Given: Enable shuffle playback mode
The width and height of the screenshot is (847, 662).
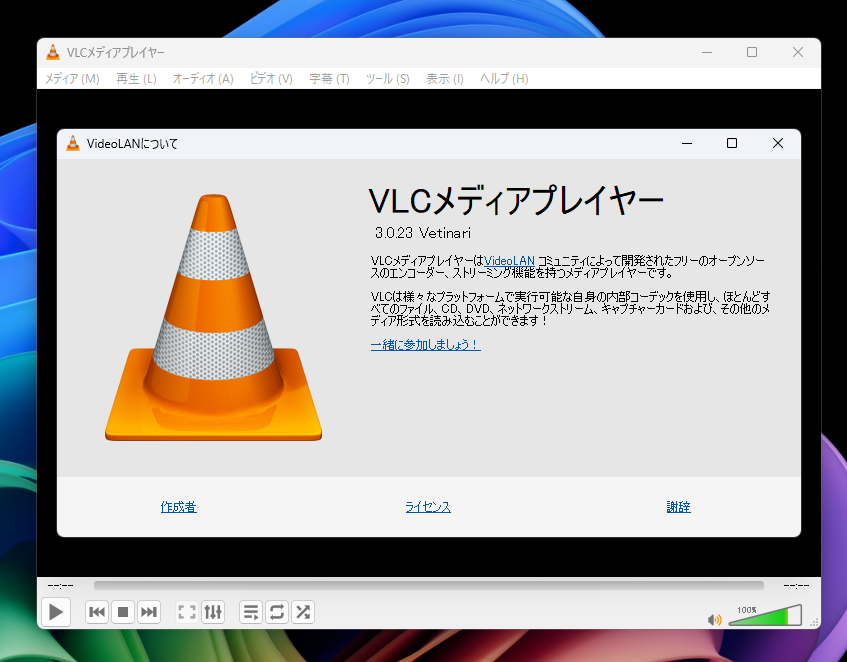Looking at the screenshot, I should pos(302,611).
